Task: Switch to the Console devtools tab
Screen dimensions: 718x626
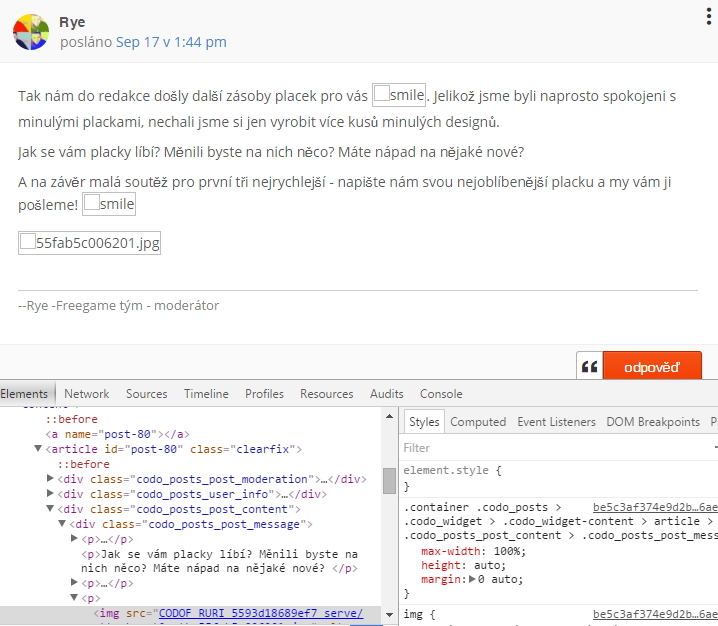Action: coord(441,394)
